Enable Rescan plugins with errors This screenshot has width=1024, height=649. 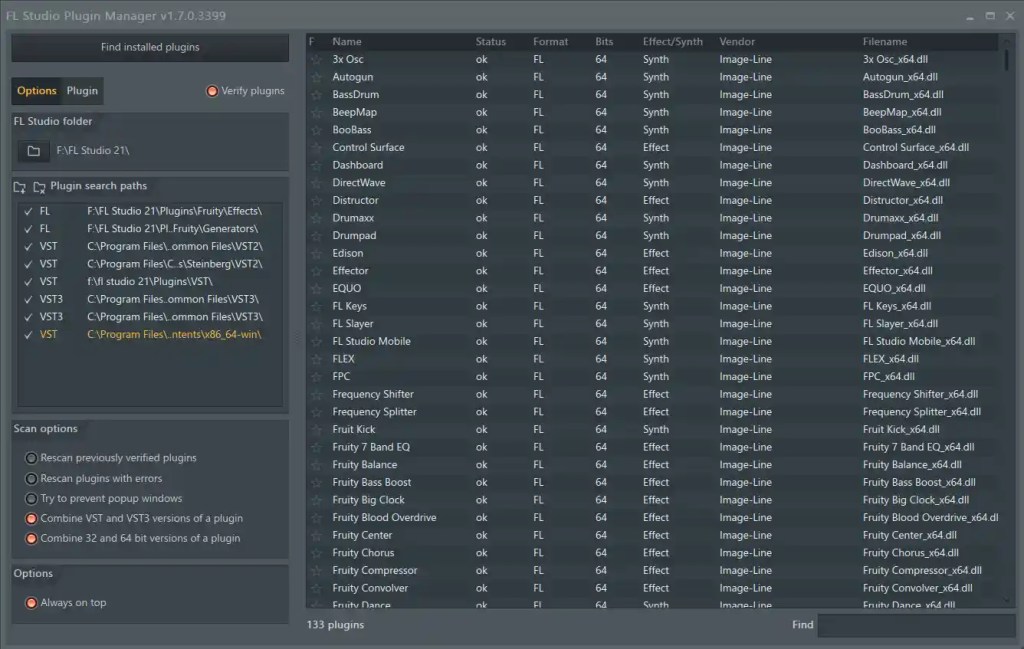coord(31,479)
